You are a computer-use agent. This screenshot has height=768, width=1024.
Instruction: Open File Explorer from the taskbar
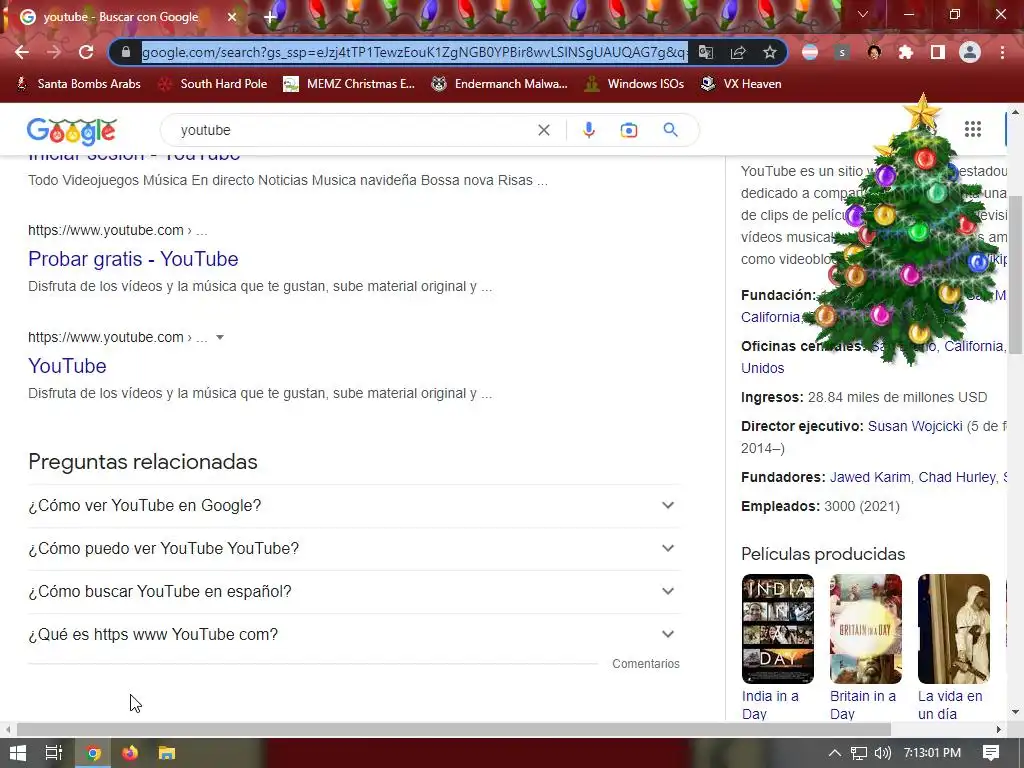167,753
